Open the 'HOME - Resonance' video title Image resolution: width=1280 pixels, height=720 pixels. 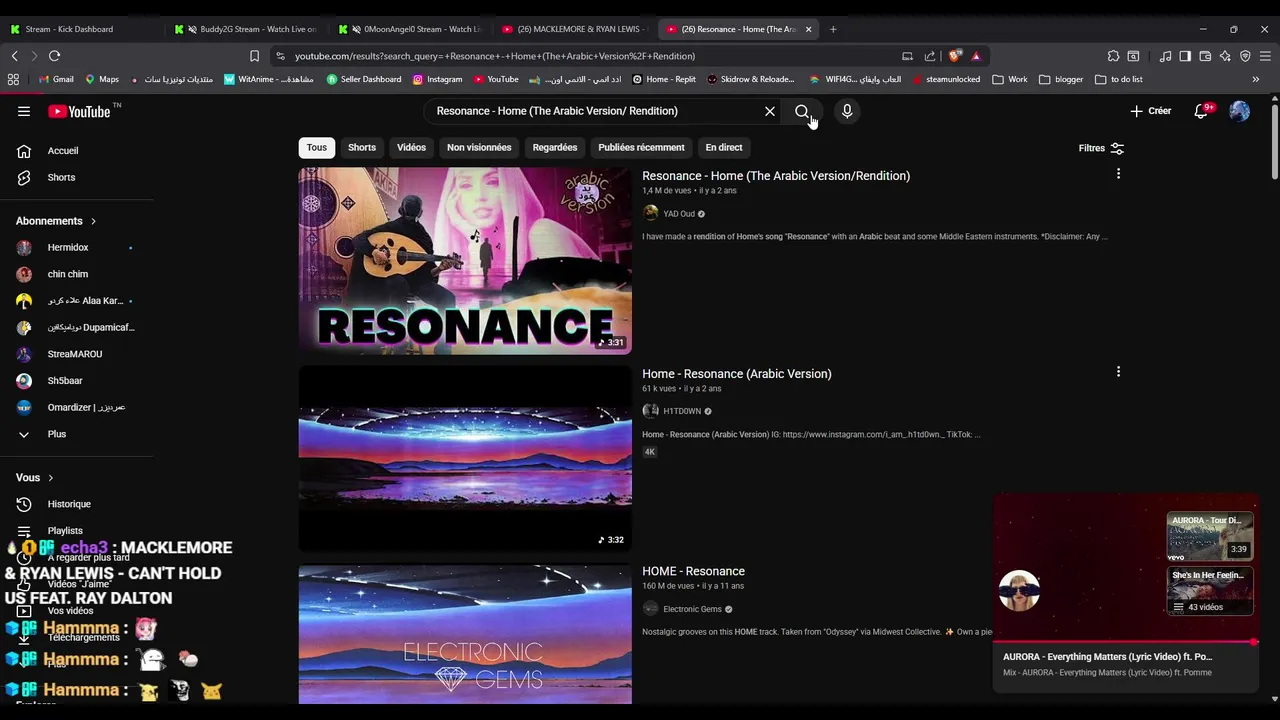click(x=693, y=571)
